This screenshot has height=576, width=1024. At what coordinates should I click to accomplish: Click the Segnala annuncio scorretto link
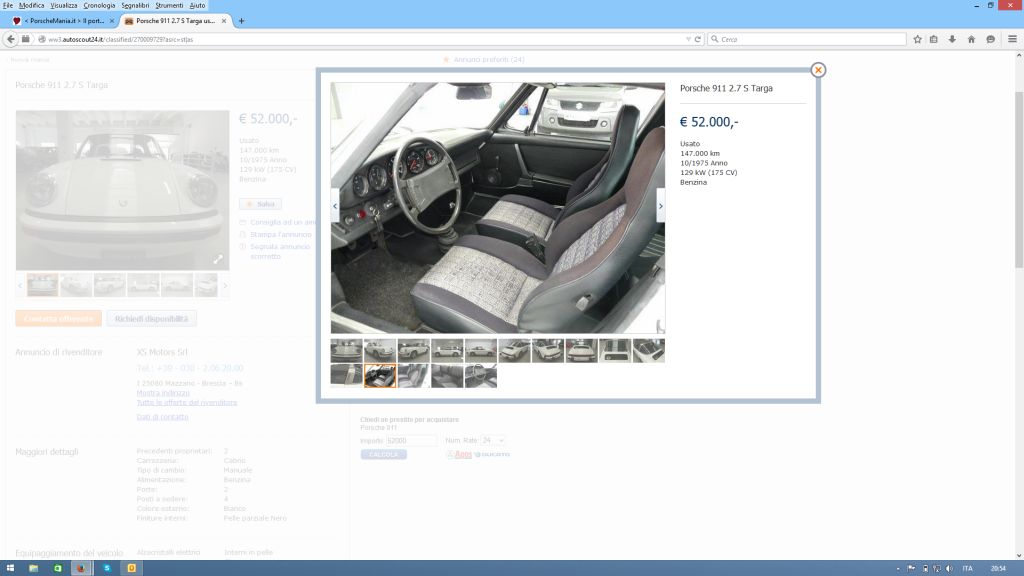coord(280,251)
